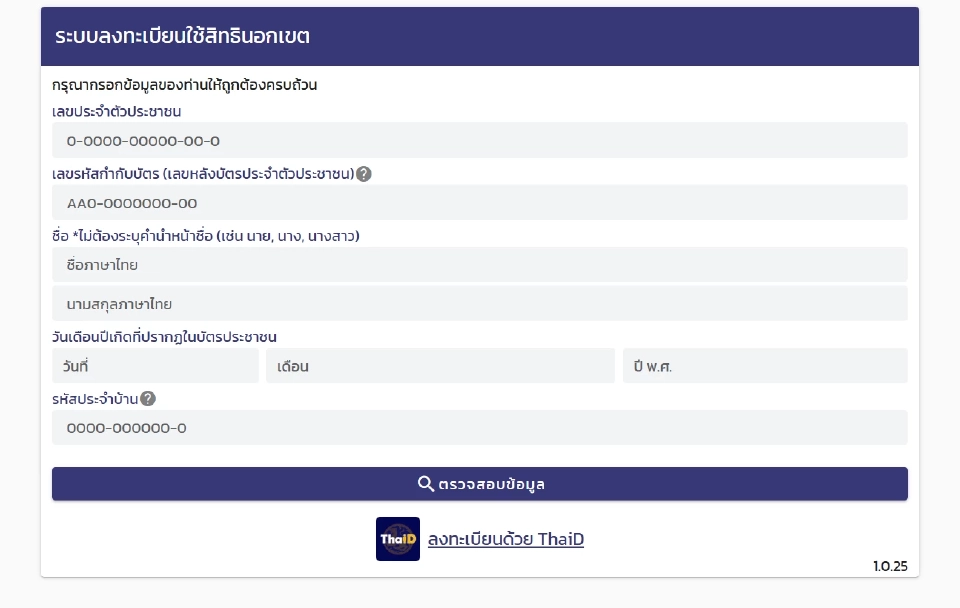Click the ThaiD logo image
This screenshot has height=608, width=960.
397,538
